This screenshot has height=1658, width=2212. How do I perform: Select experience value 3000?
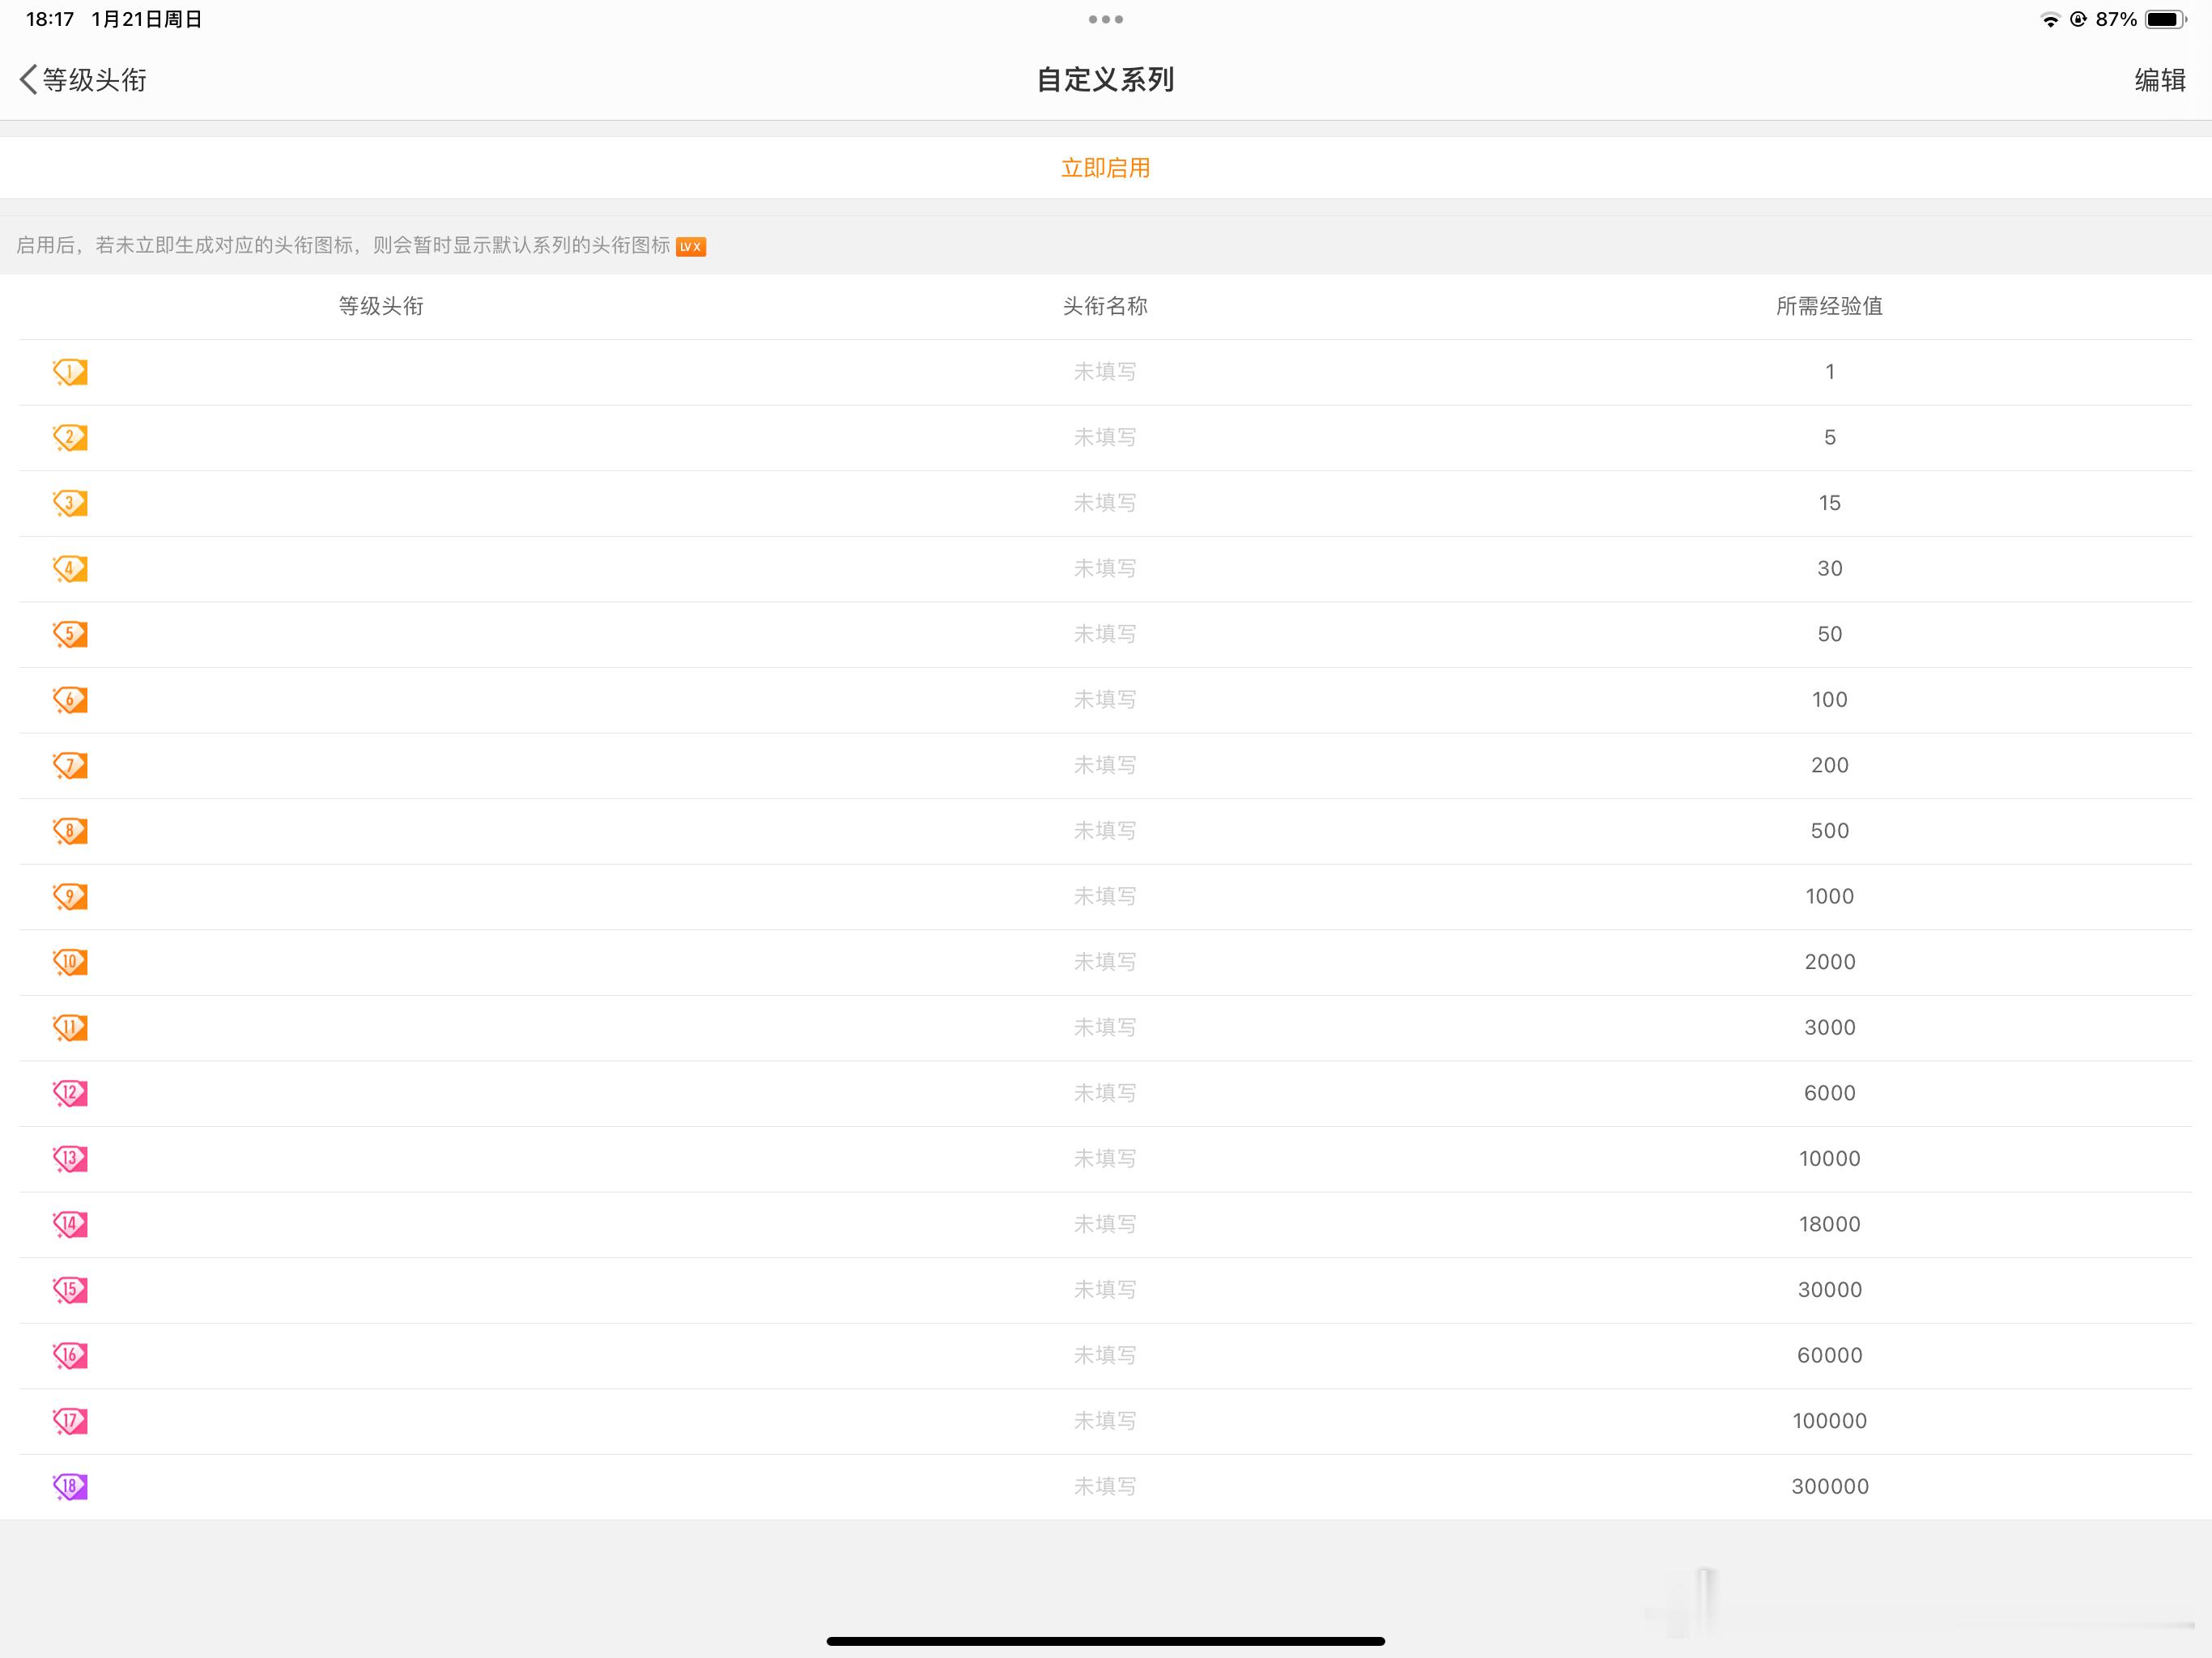[x=1829, y=1028]
